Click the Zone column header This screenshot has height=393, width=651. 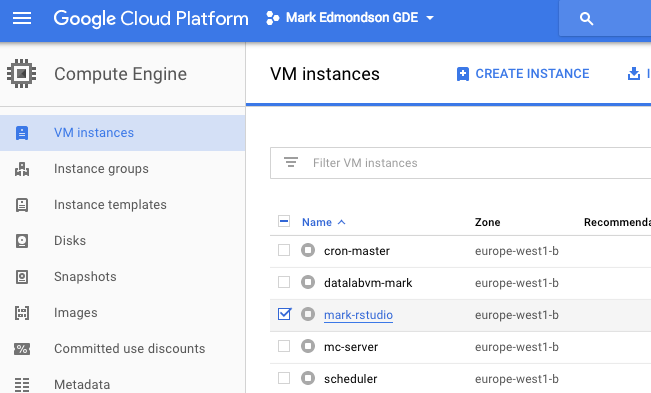(x=487, y=222)
